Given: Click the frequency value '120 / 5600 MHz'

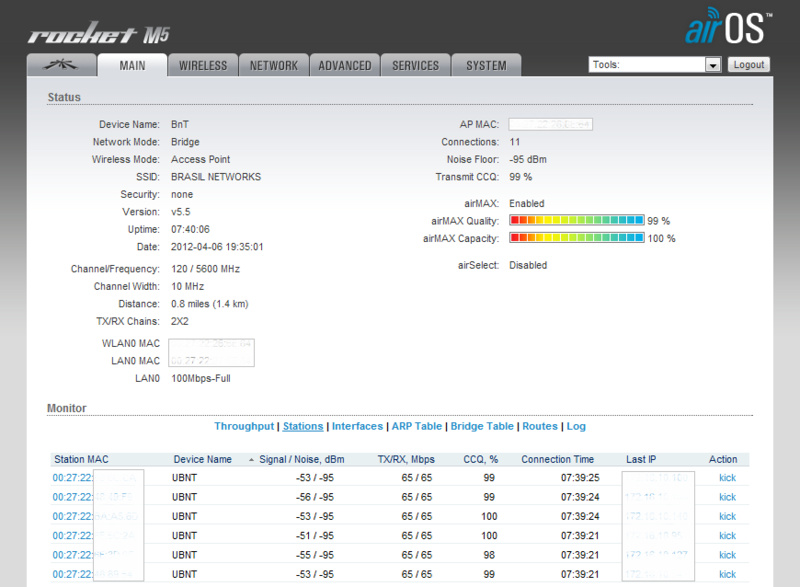Looking at the screenshot, I should (205, 269).
